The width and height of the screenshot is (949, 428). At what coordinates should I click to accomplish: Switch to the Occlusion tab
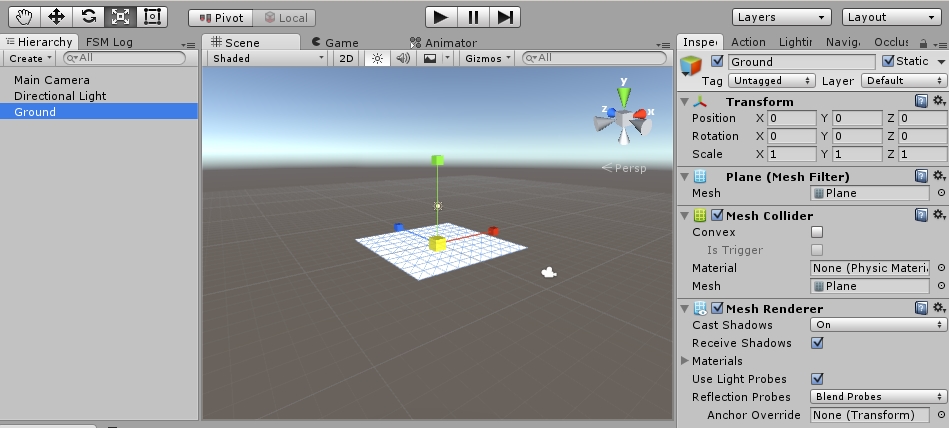[x=891, y=42]
